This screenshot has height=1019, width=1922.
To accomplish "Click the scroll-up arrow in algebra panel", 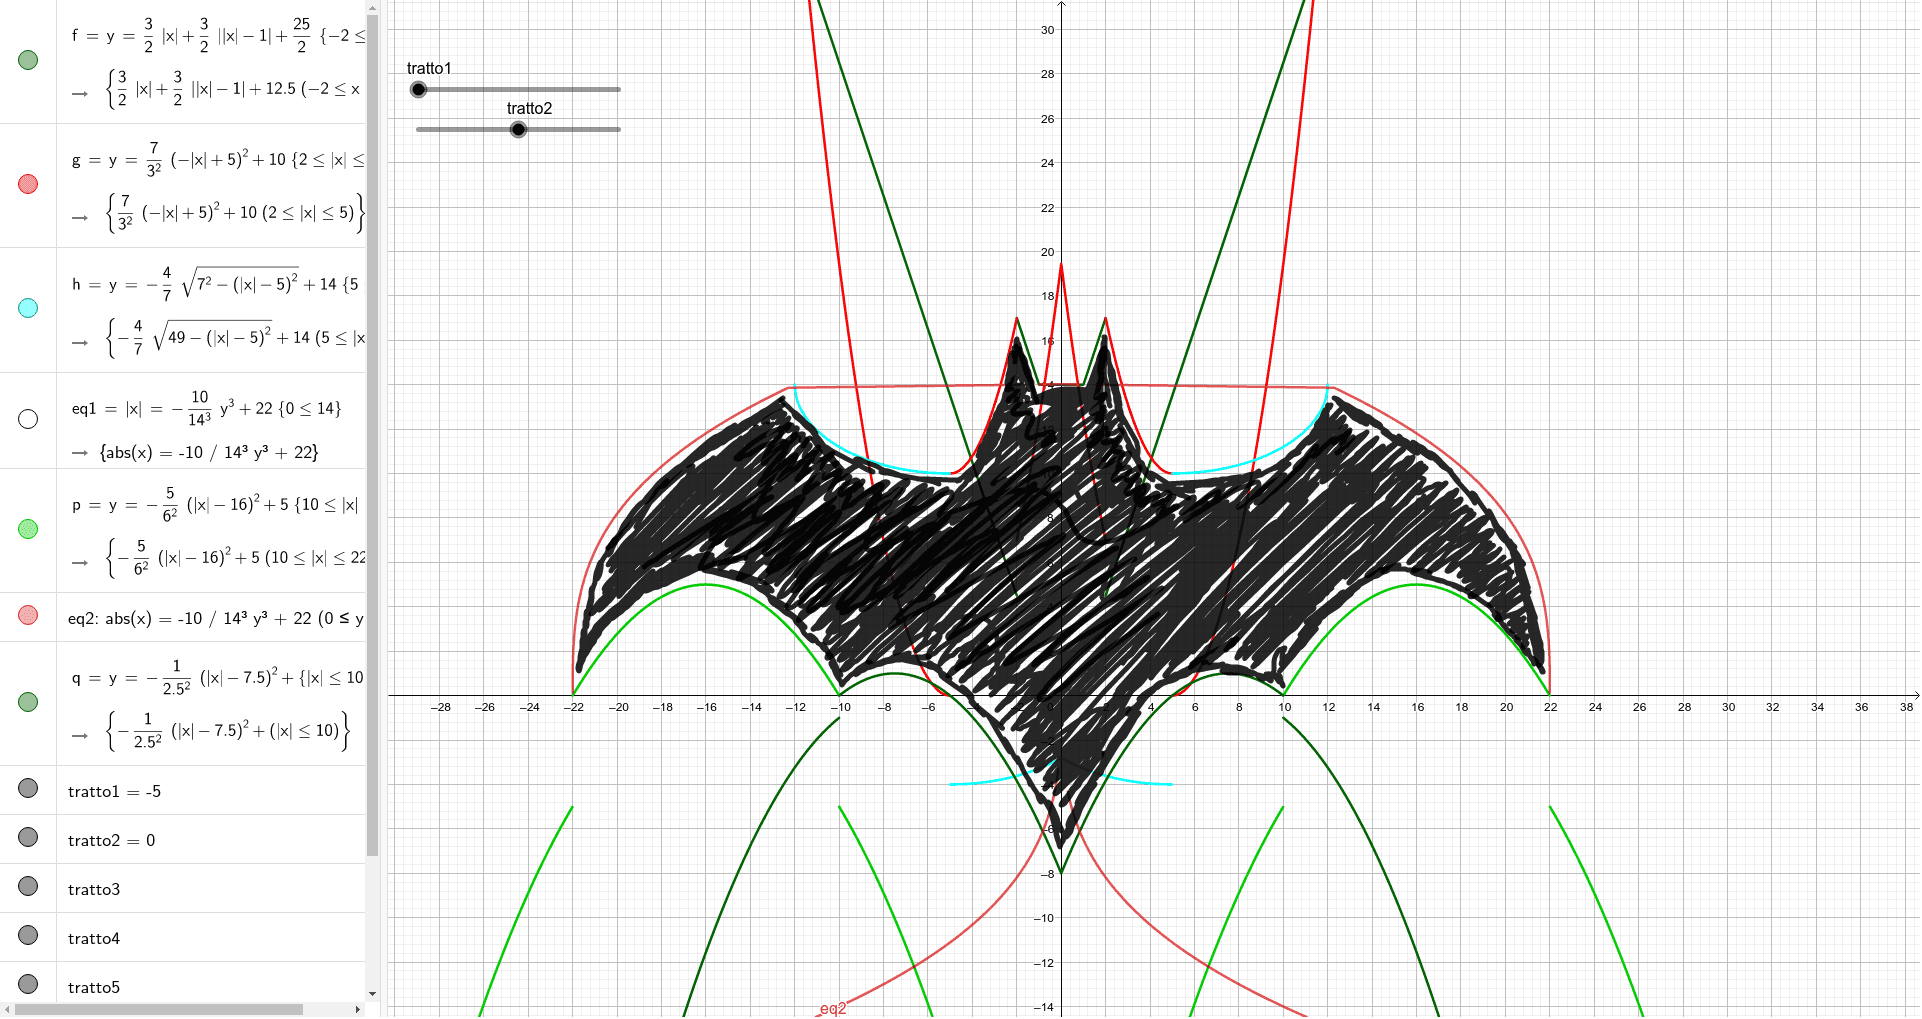I will coord(373,6).
